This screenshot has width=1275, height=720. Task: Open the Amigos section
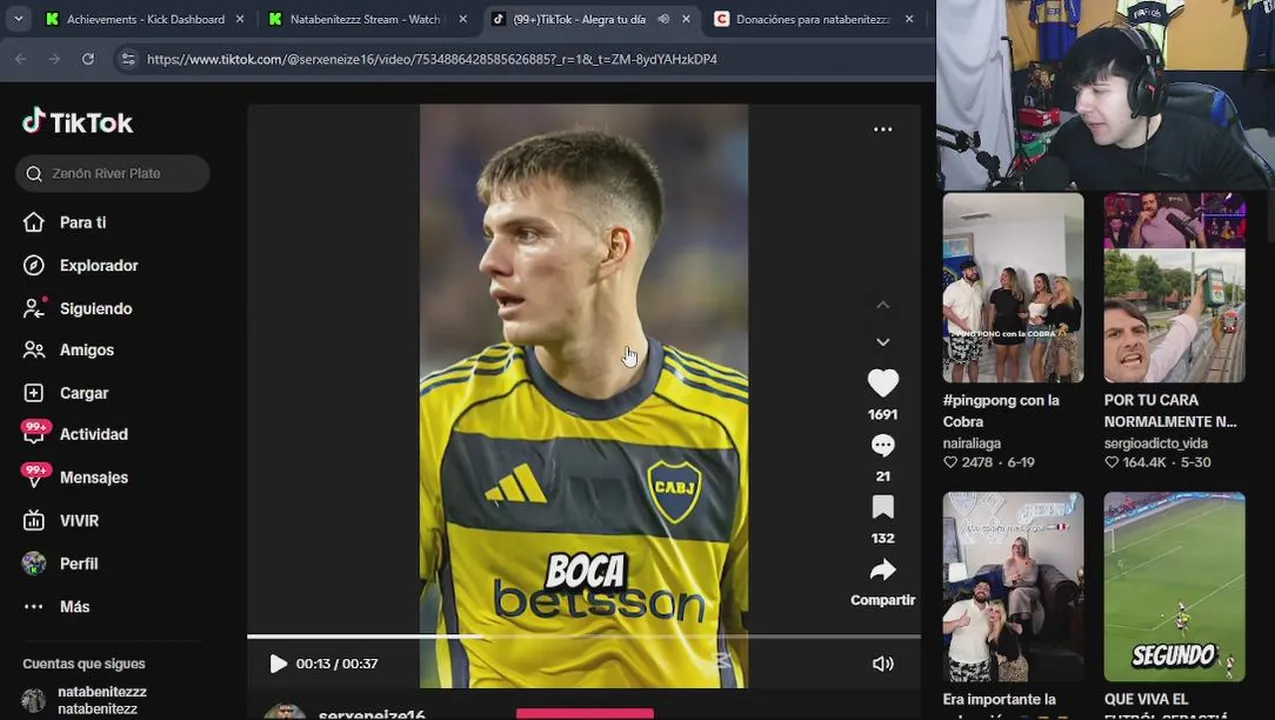(69, 350)
